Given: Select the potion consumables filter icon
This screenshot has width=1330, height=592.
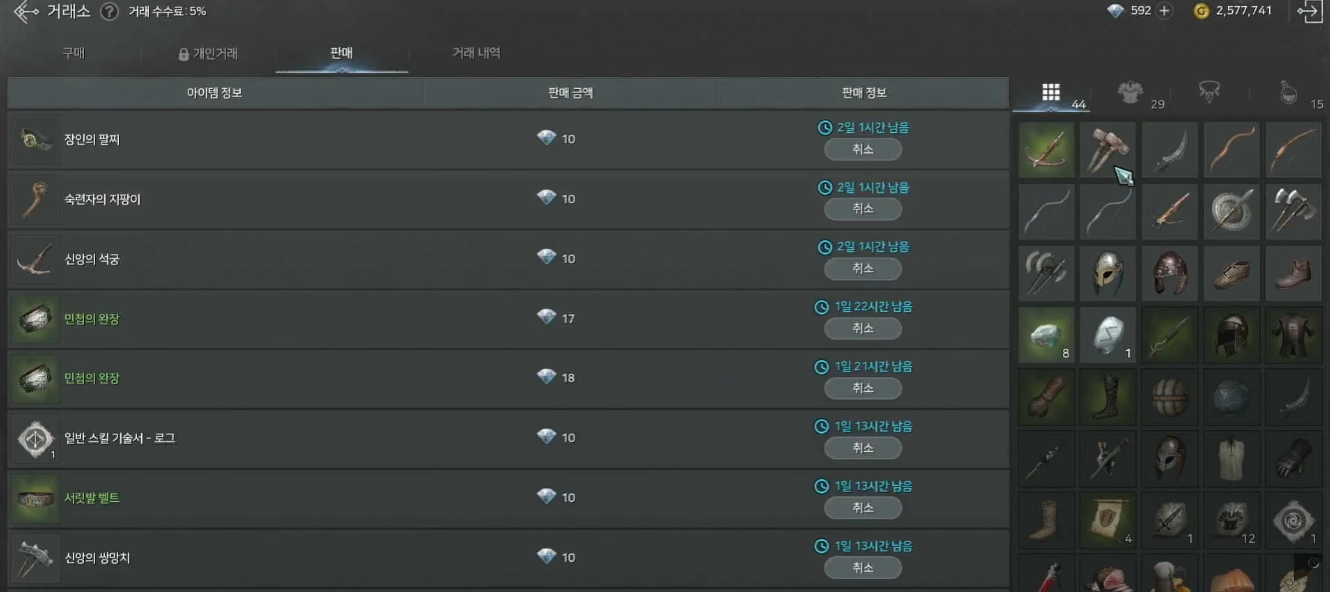Looking at the screenshot, I should tap(1290, 93).
